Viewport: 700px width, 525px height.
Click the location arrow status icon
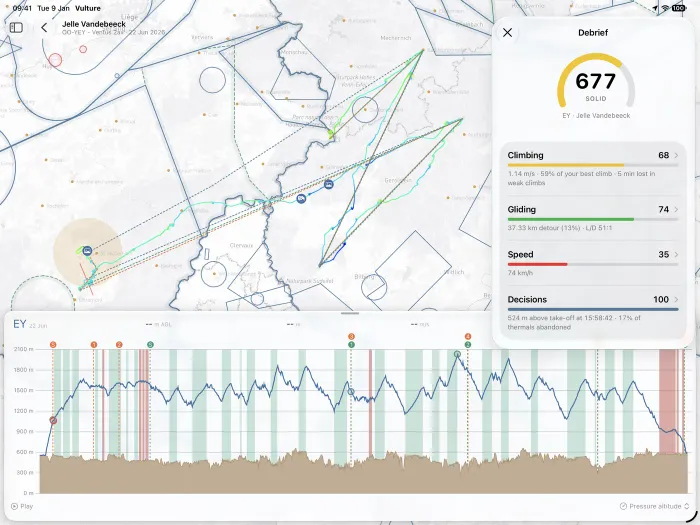click(655, 8)
